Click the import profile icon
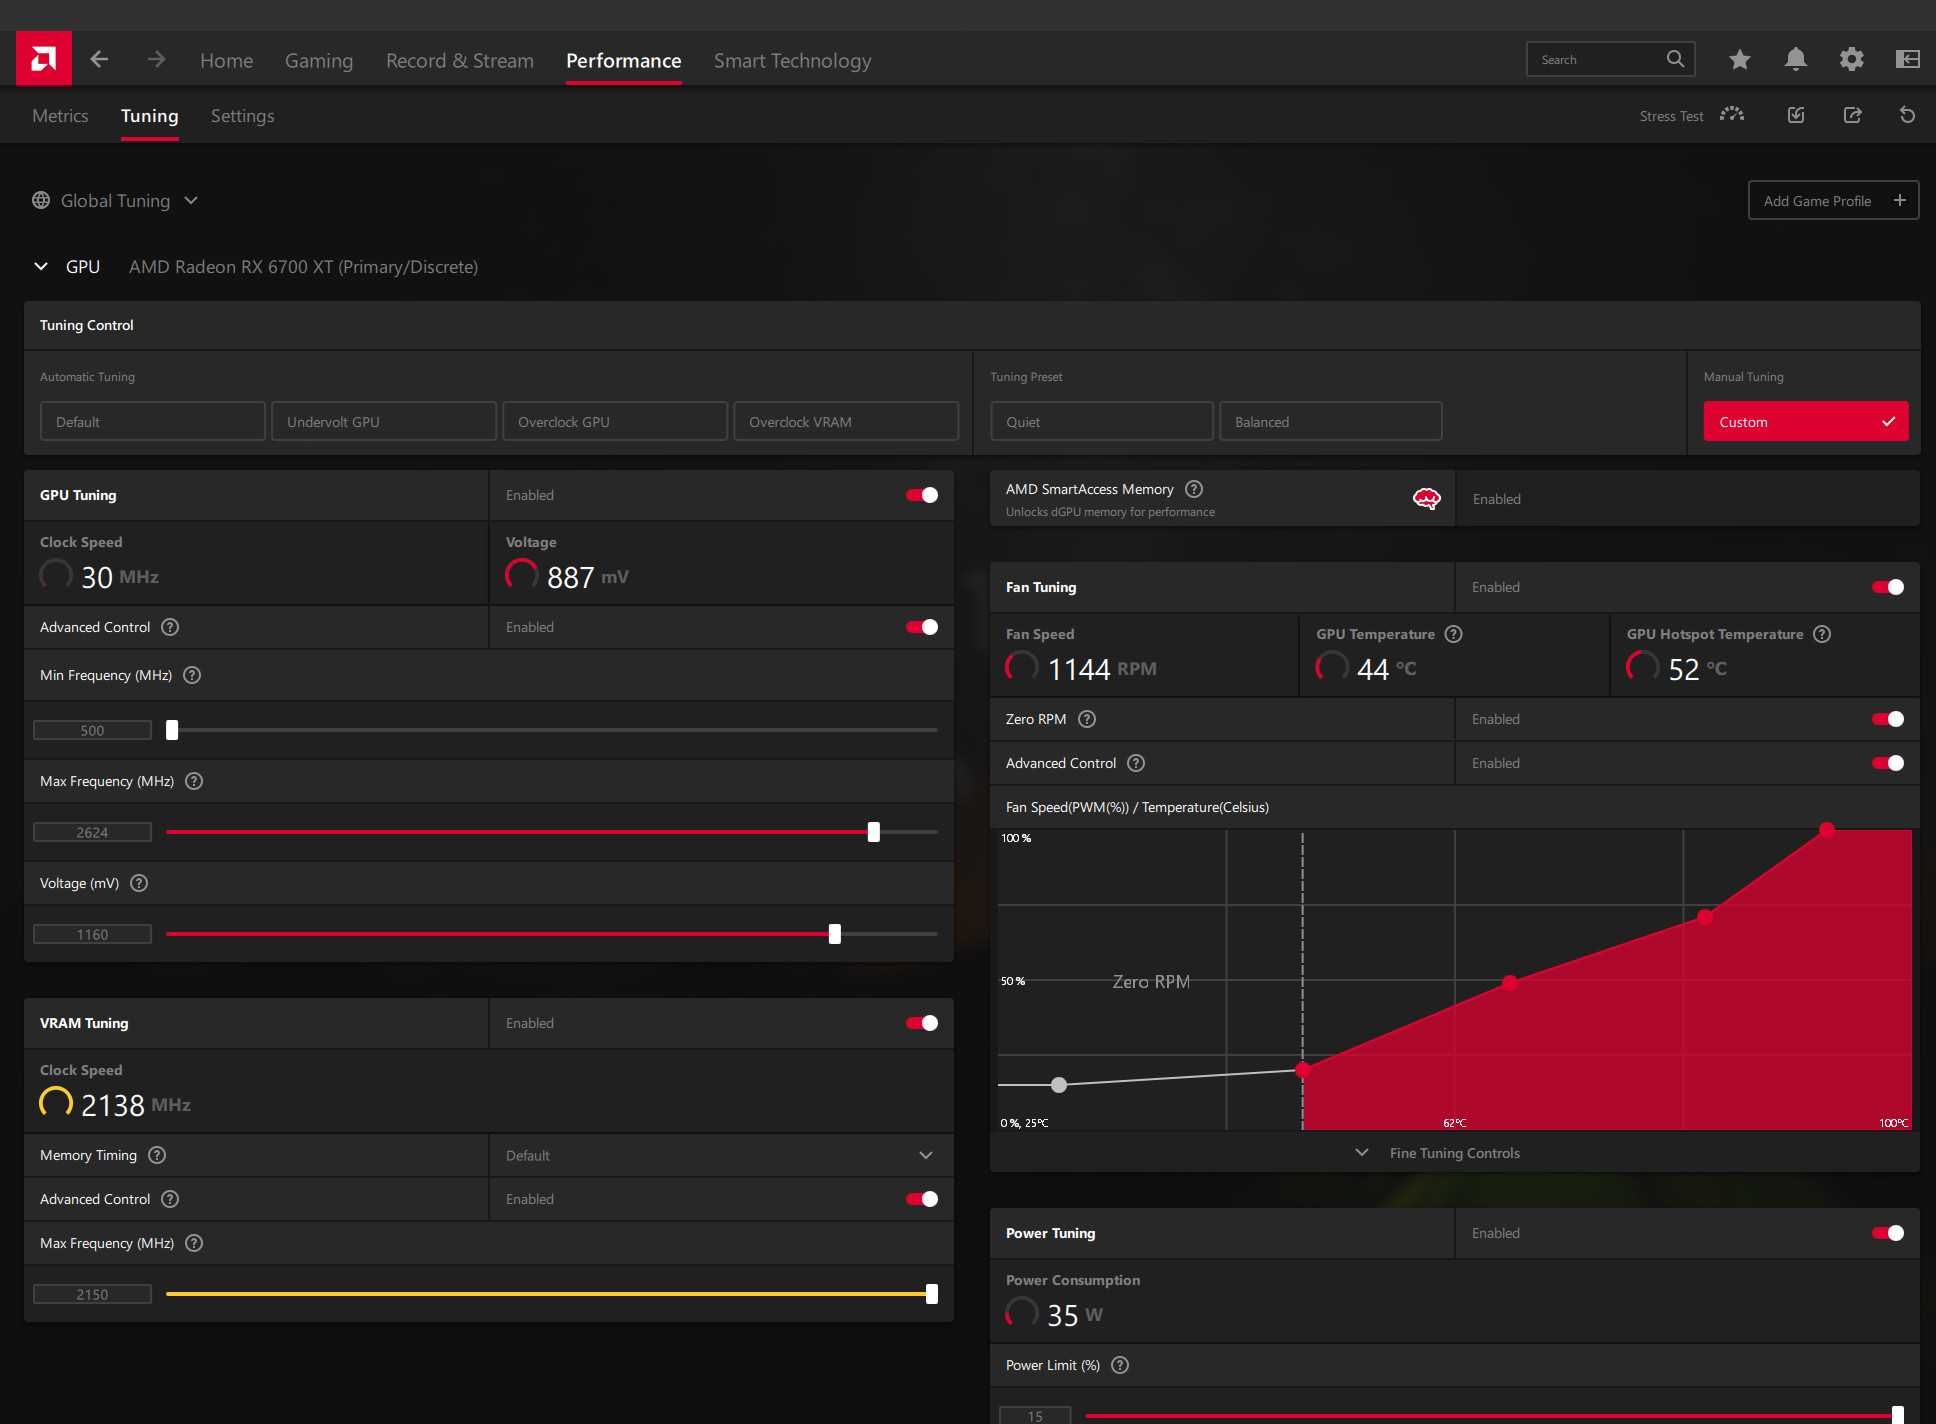Image resolution: width=1936 pixels, height=1424 pixels. (1796, 115)
